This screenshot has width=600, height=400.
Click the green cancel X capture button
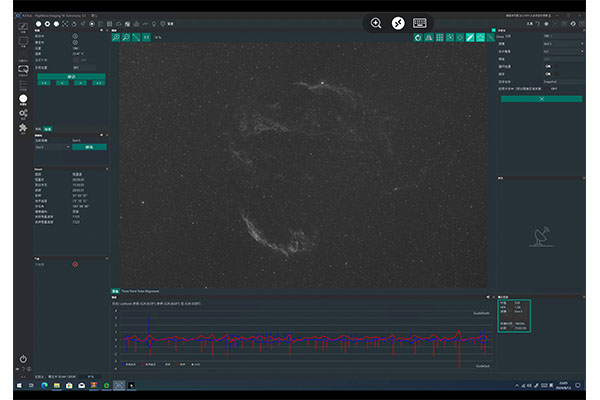541,99
